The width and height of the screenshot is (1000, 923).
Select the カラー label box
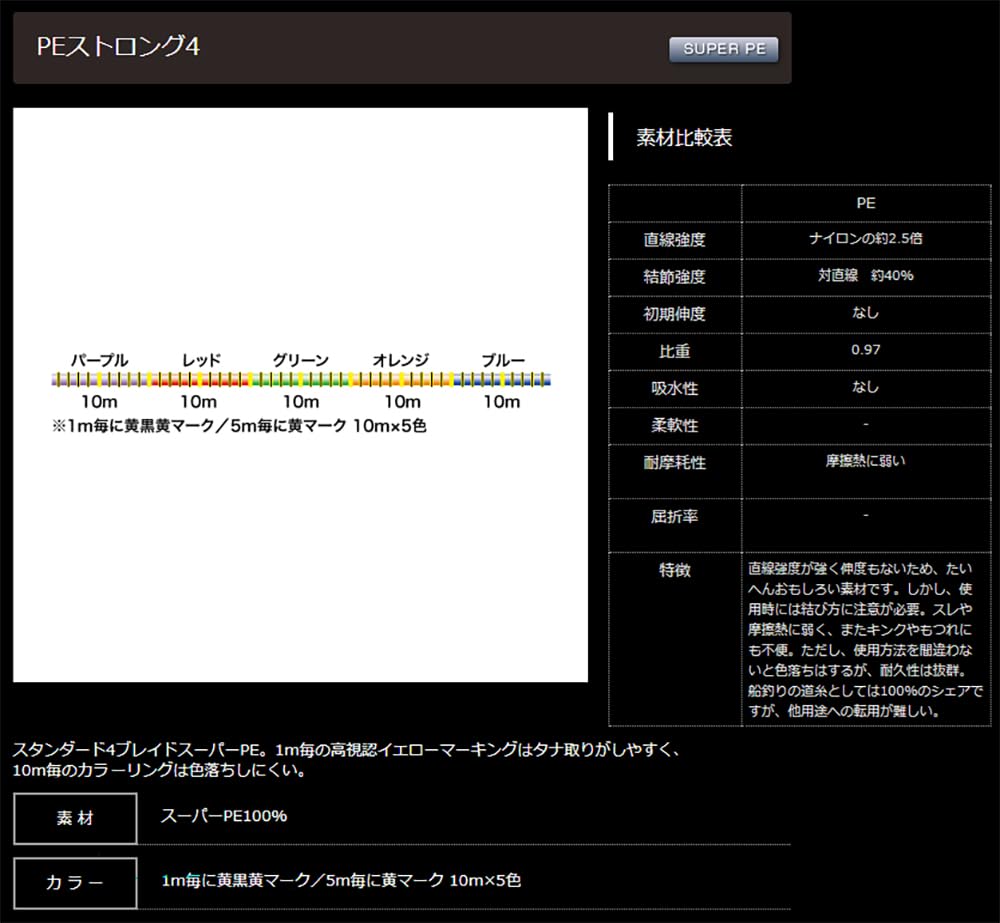pos(74,883)
